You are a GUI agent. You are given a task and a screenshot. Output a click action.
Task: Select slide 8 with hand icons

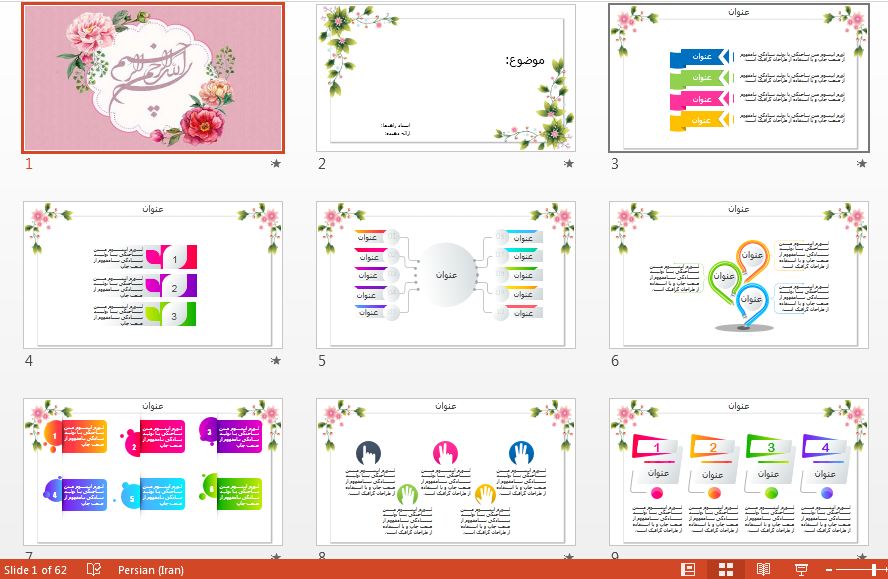tap(446, 471)
